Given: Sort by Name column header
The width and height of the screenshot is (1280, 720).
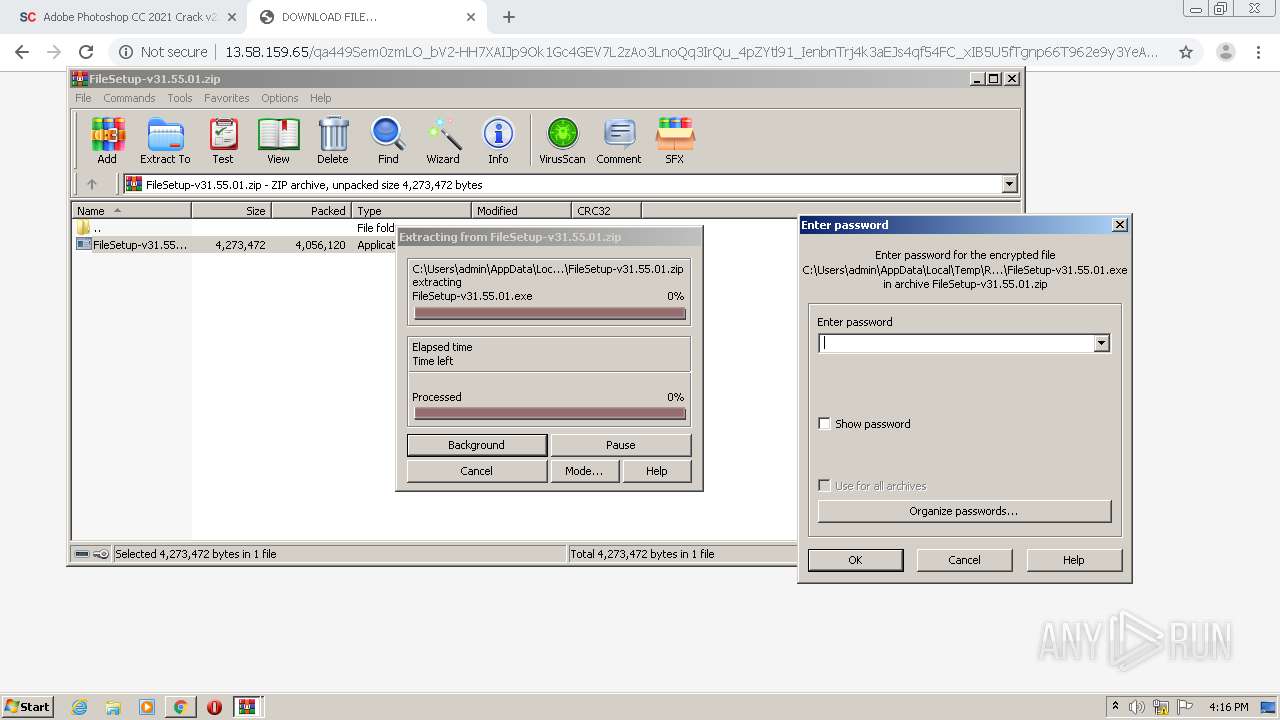Looking at the screenshot, I should pos(132,211).
